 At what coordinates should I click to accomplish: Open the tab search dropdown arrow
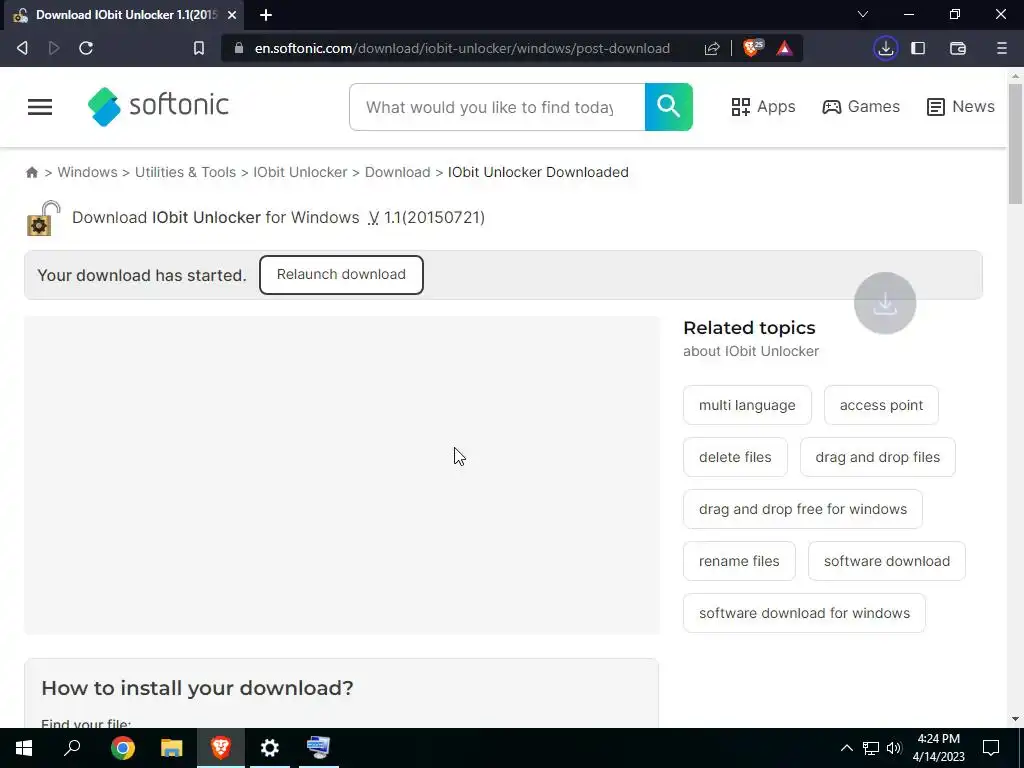[863, 14]
